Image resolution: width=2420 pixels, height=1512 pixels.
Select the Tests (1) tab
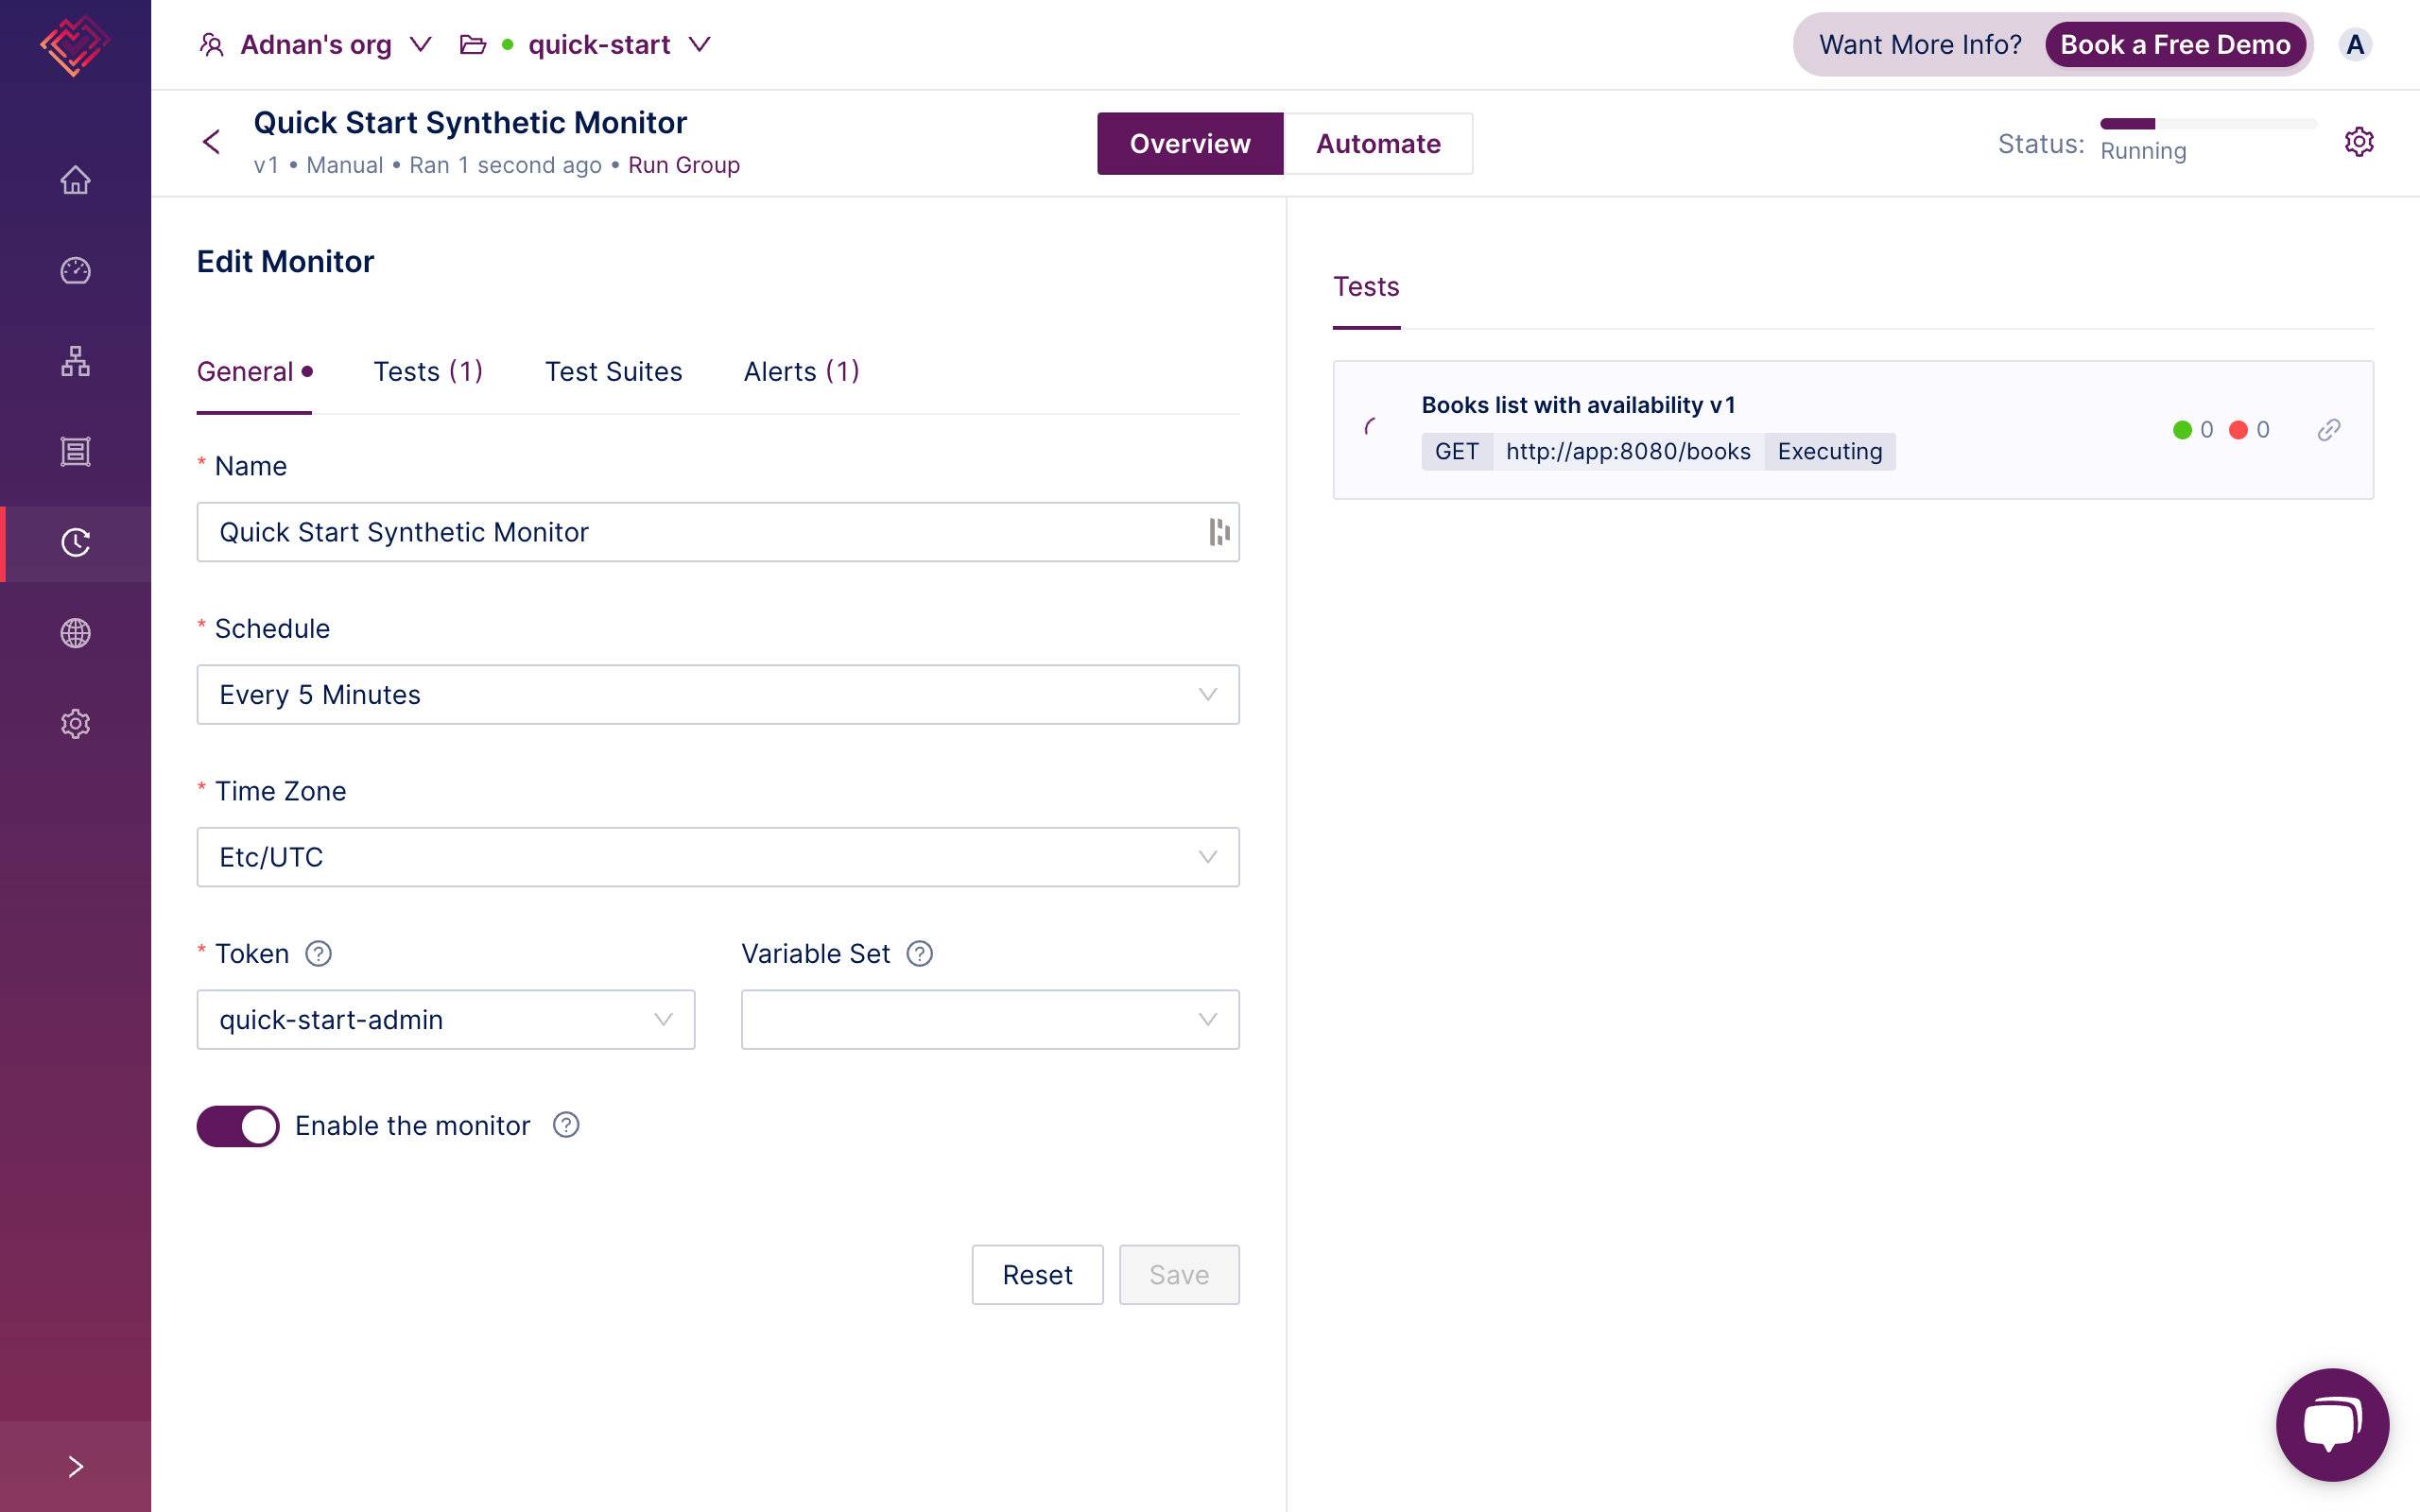pyautogui.click(x=428, y=372)
